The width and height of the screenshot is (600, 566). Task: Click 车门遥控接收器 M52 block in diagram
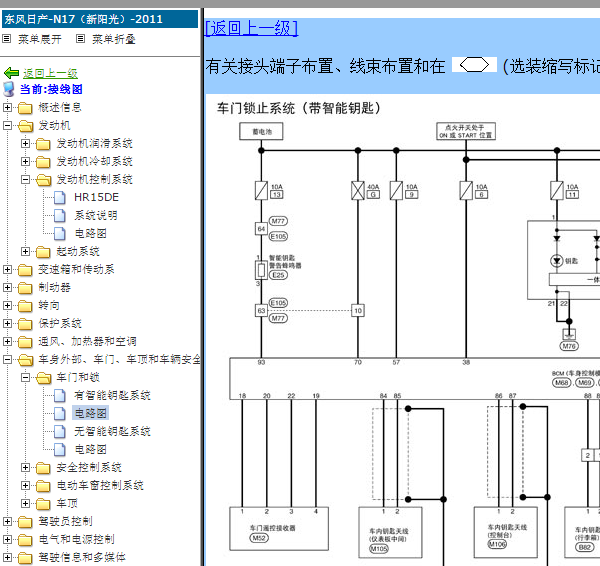pyautogui.click(x=279, y=529)
